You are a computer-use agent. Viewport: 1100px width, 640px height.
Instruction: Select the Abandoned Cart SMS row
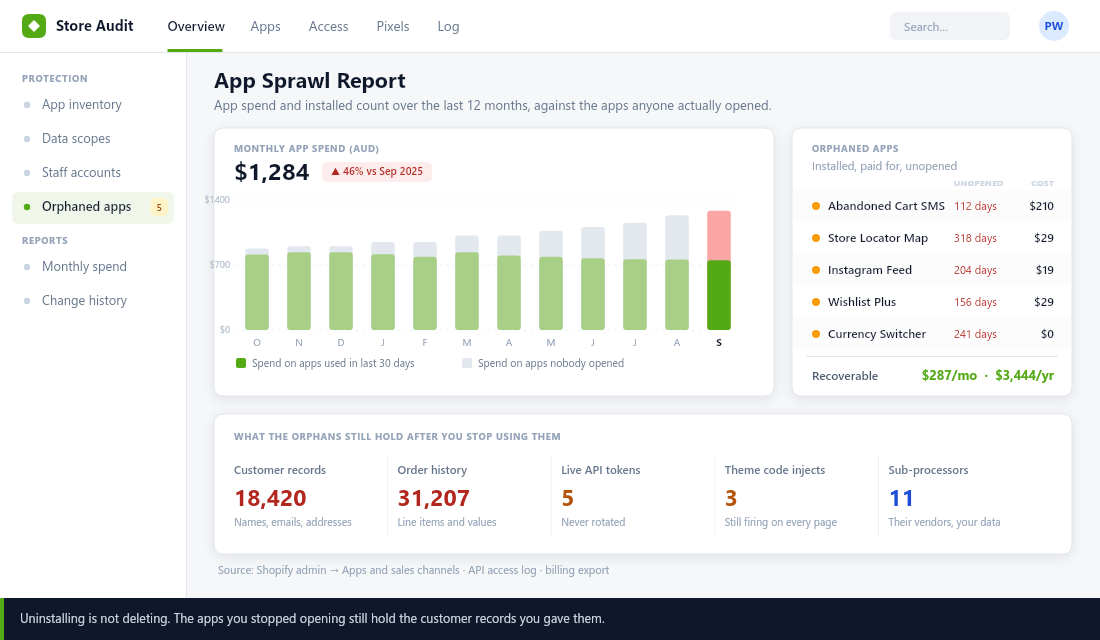tap(932, 206)
